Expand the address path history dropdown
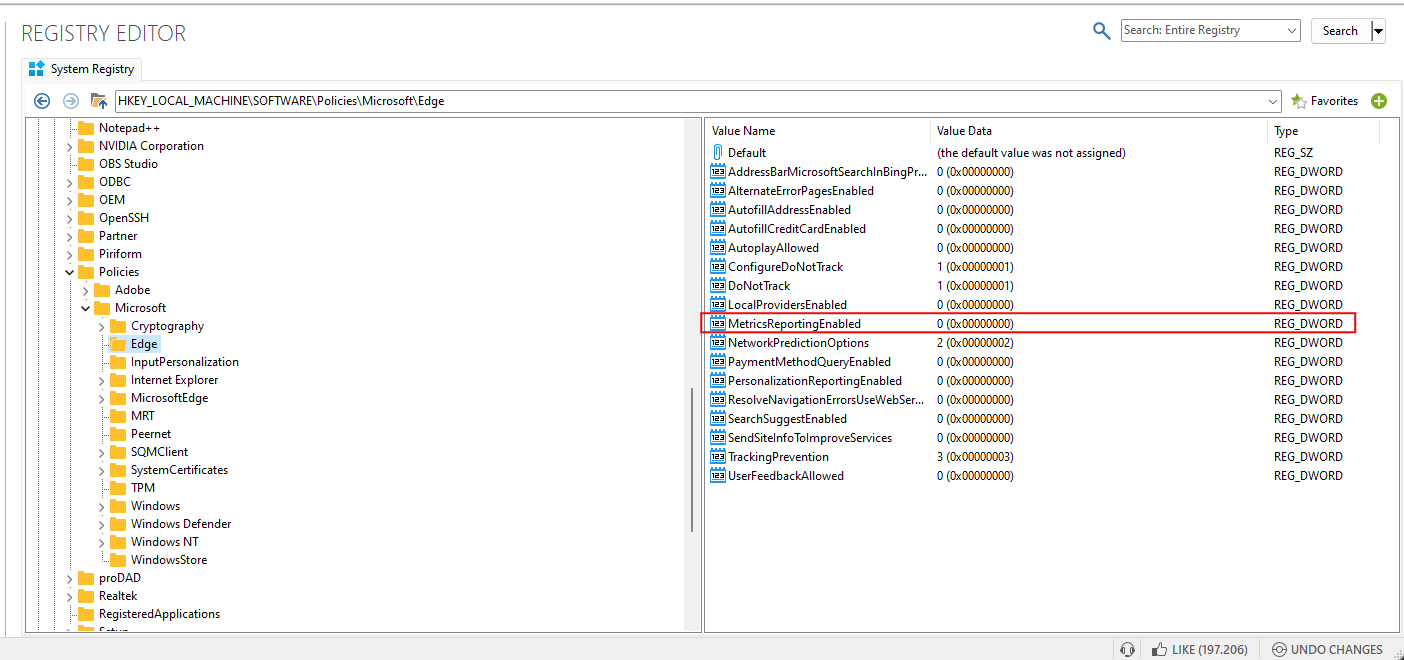Viewport: 1404px width, 660px height. 1273,101
